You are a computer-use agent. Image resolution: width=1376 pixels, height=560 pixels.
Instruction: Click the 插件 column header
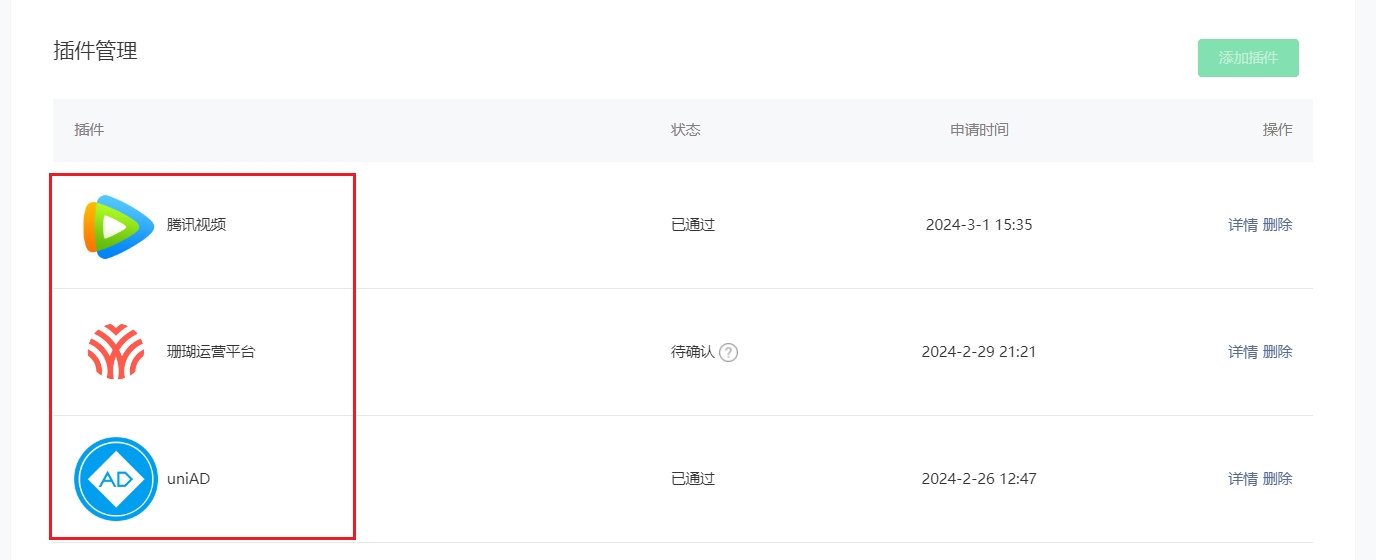tap(89, 130)
